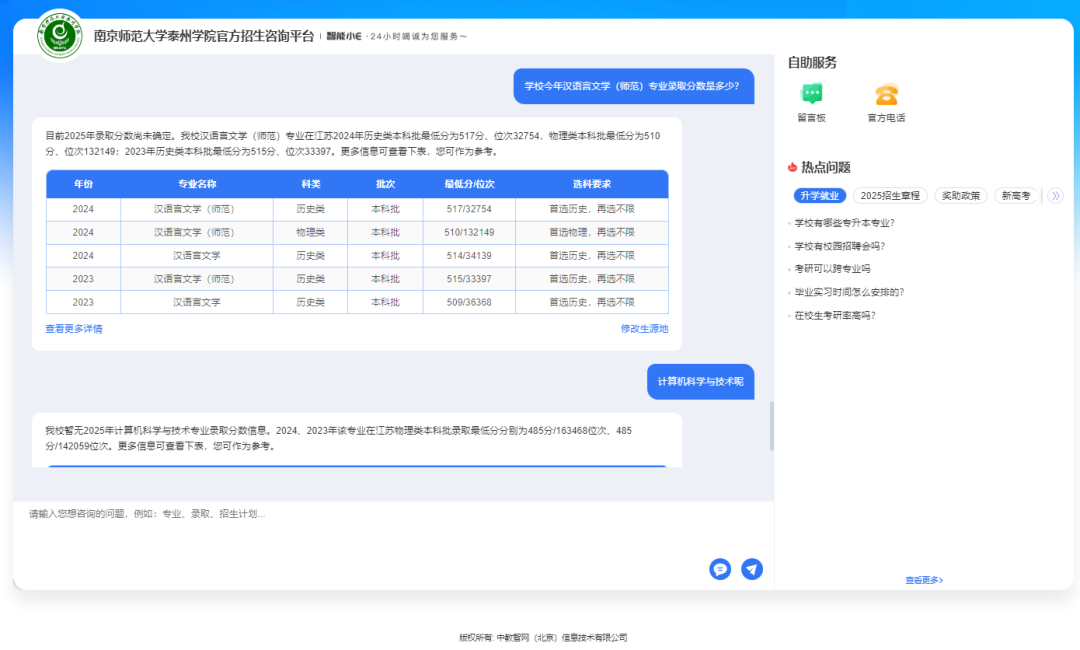Image resolution: width=1080 pixels, height=650 pixels.
Task: Select the 奖助政策 tab
Action: tap(961, 196)
